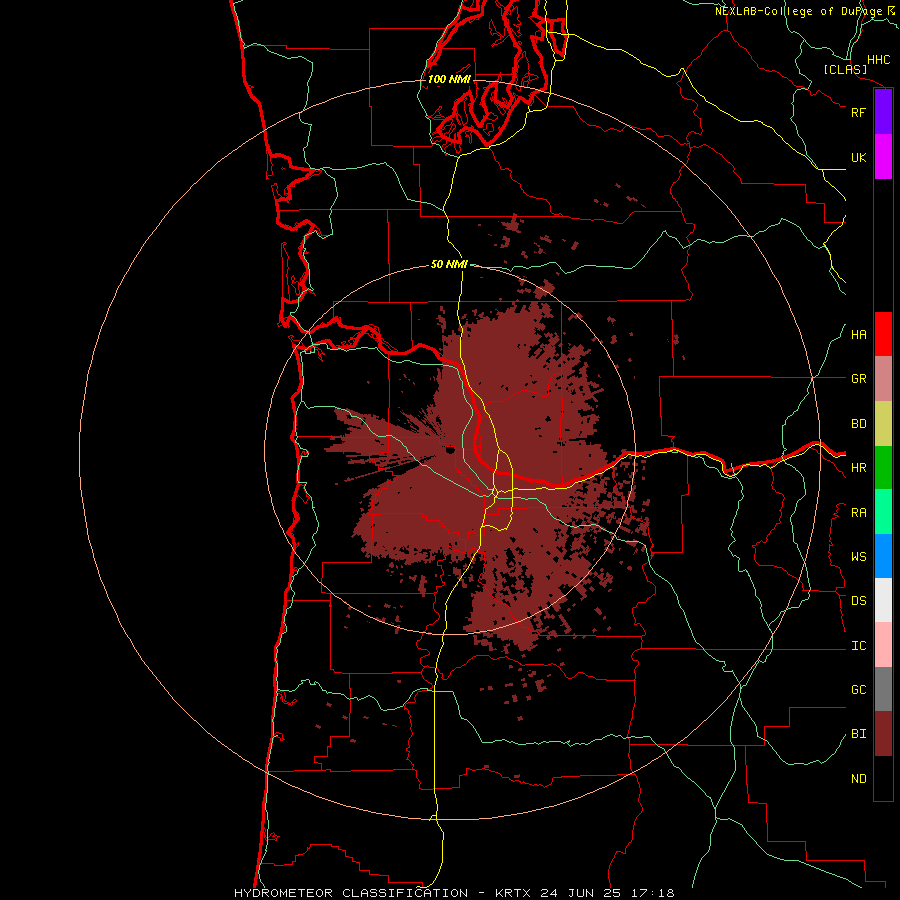Click the 100 NMI range ring label
Image resolution: width=900 pixels, height=900 pixels.
(x=449, y=79)
